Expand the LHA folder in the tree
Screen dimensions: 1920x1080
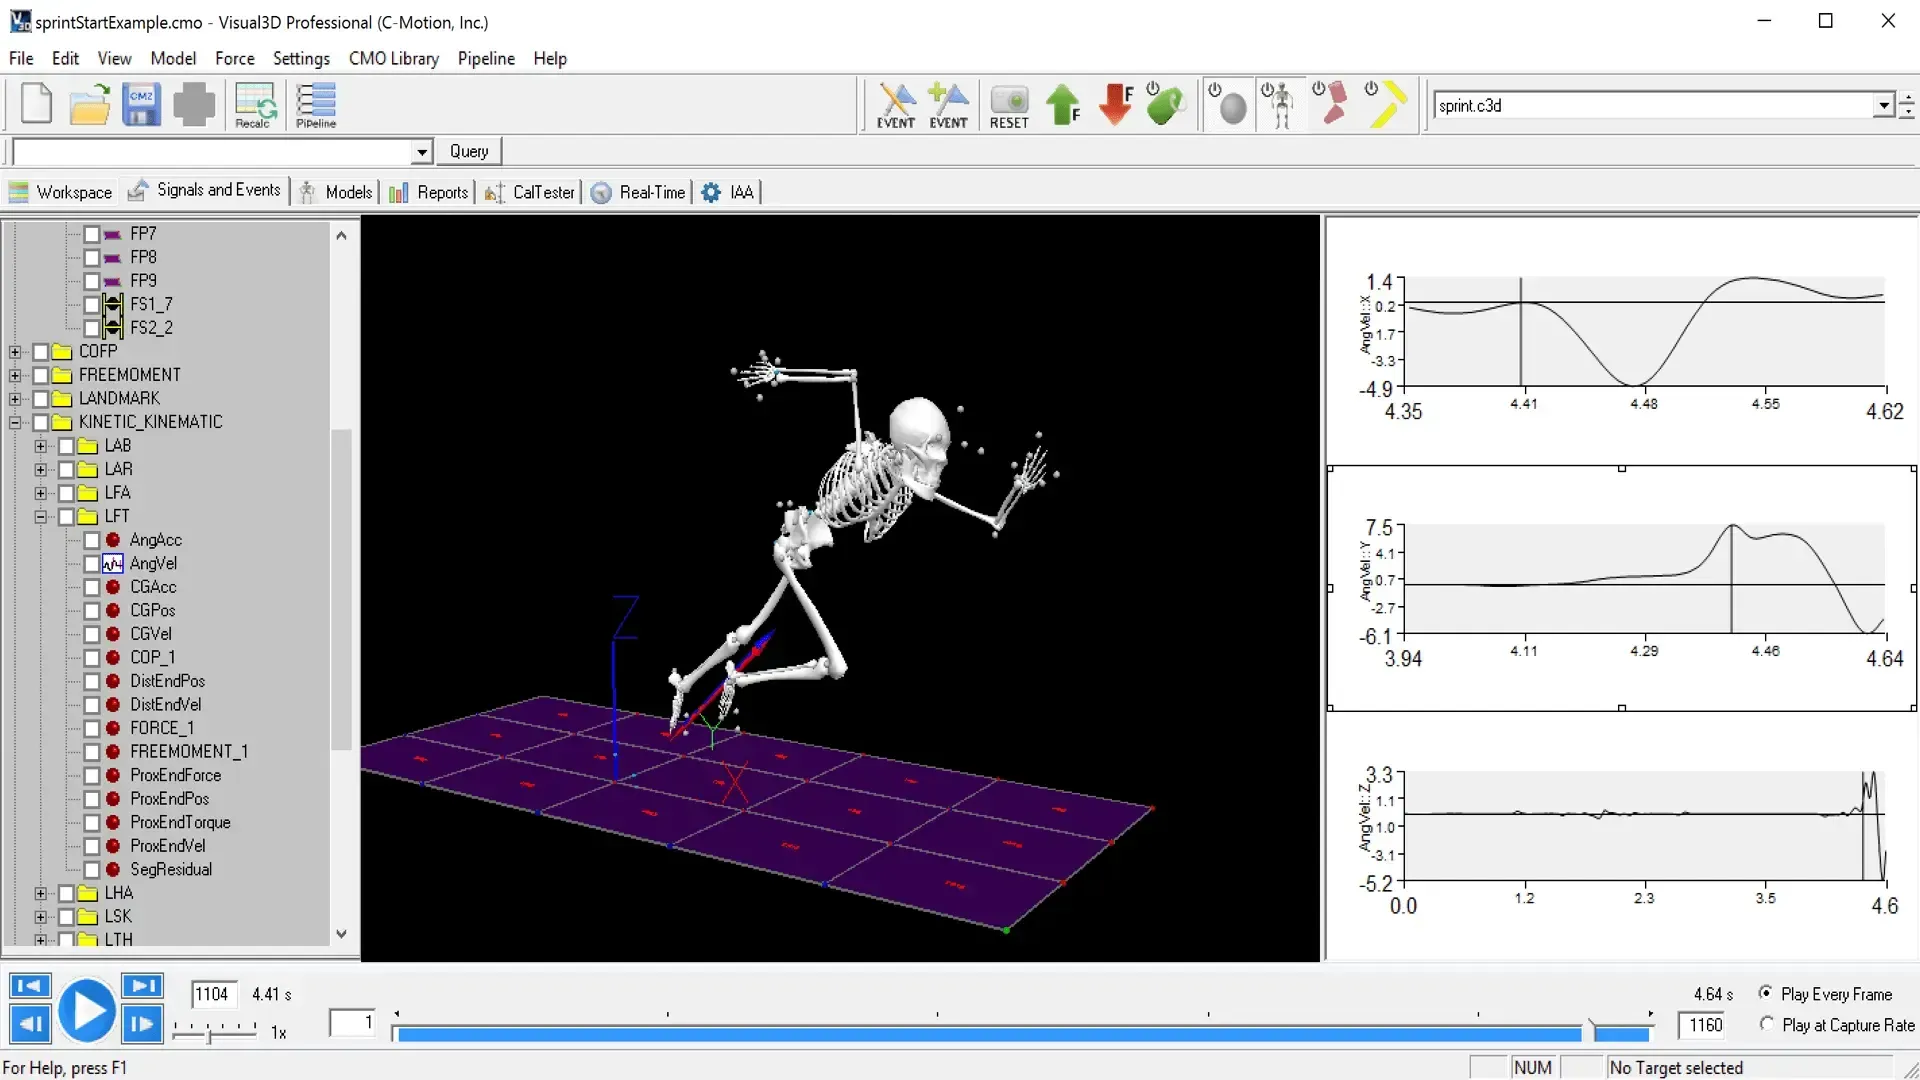point(40,893)
